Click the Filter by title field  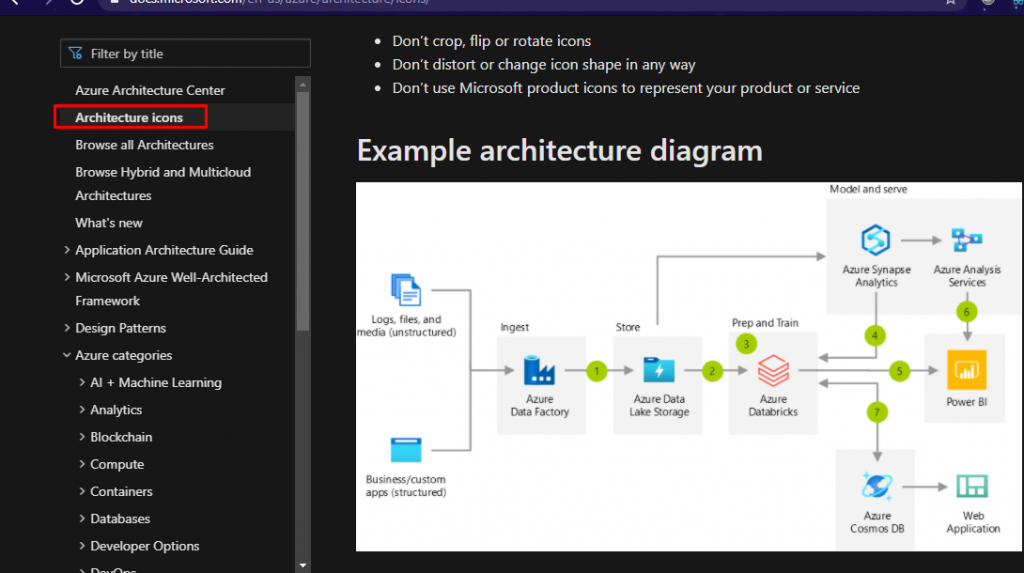186,54
